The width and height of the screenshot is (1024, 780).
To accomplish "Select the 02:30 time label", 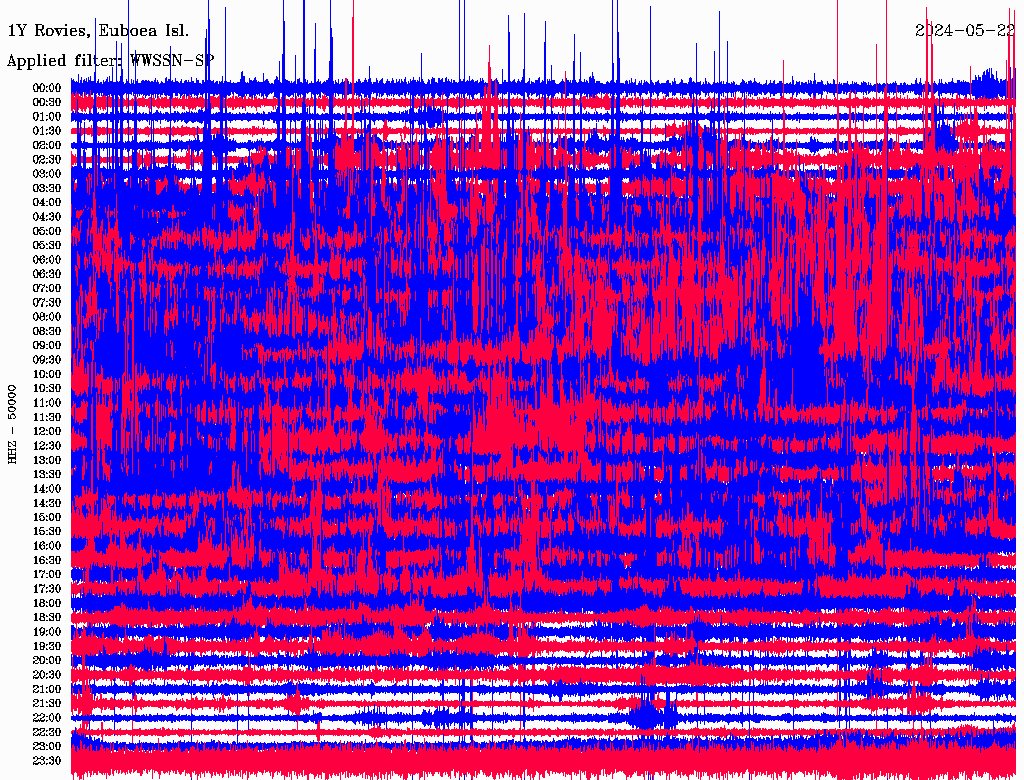I will click(47, 160).
